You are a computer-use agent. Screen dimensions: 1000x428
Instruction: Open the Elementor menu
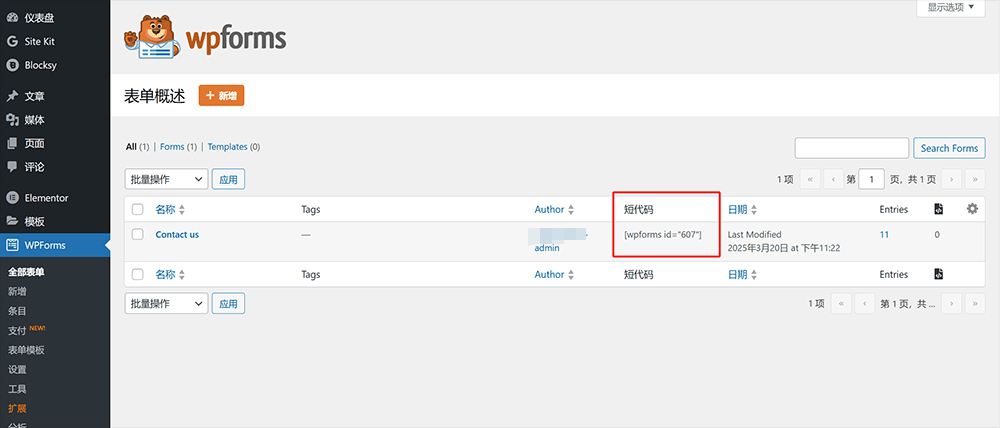pyautogui.click(x=55, y=198)
